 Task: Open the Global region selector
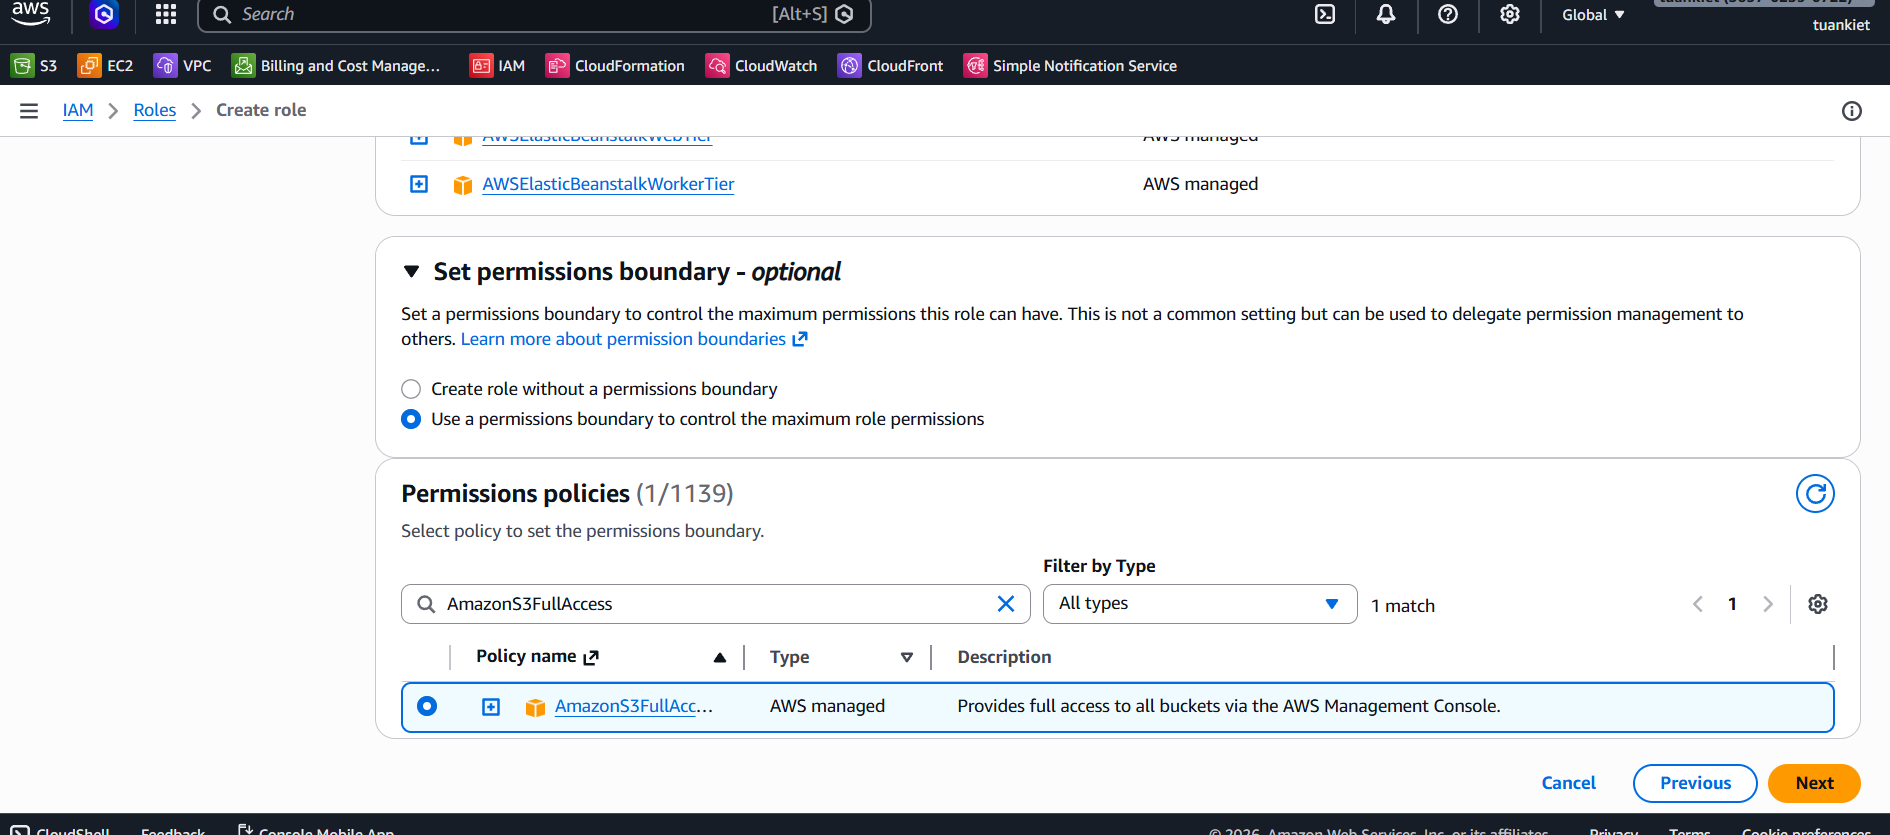coord(1592,15)
